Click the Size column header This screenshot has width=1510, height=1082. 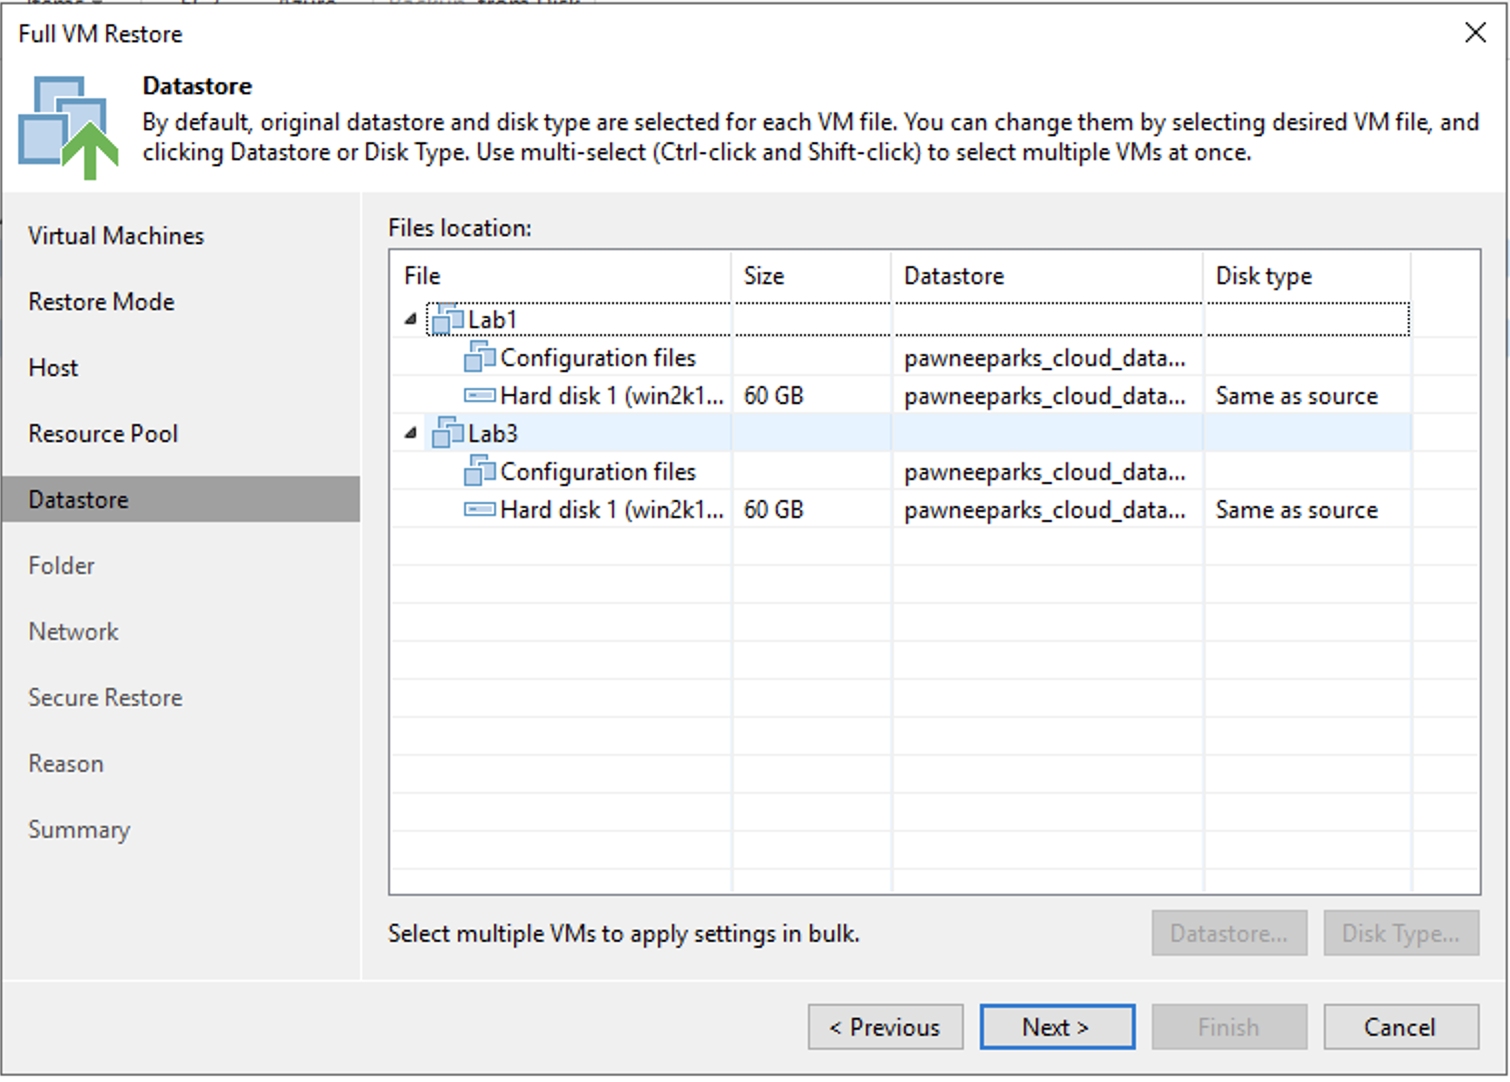click(x=811, y=276)
